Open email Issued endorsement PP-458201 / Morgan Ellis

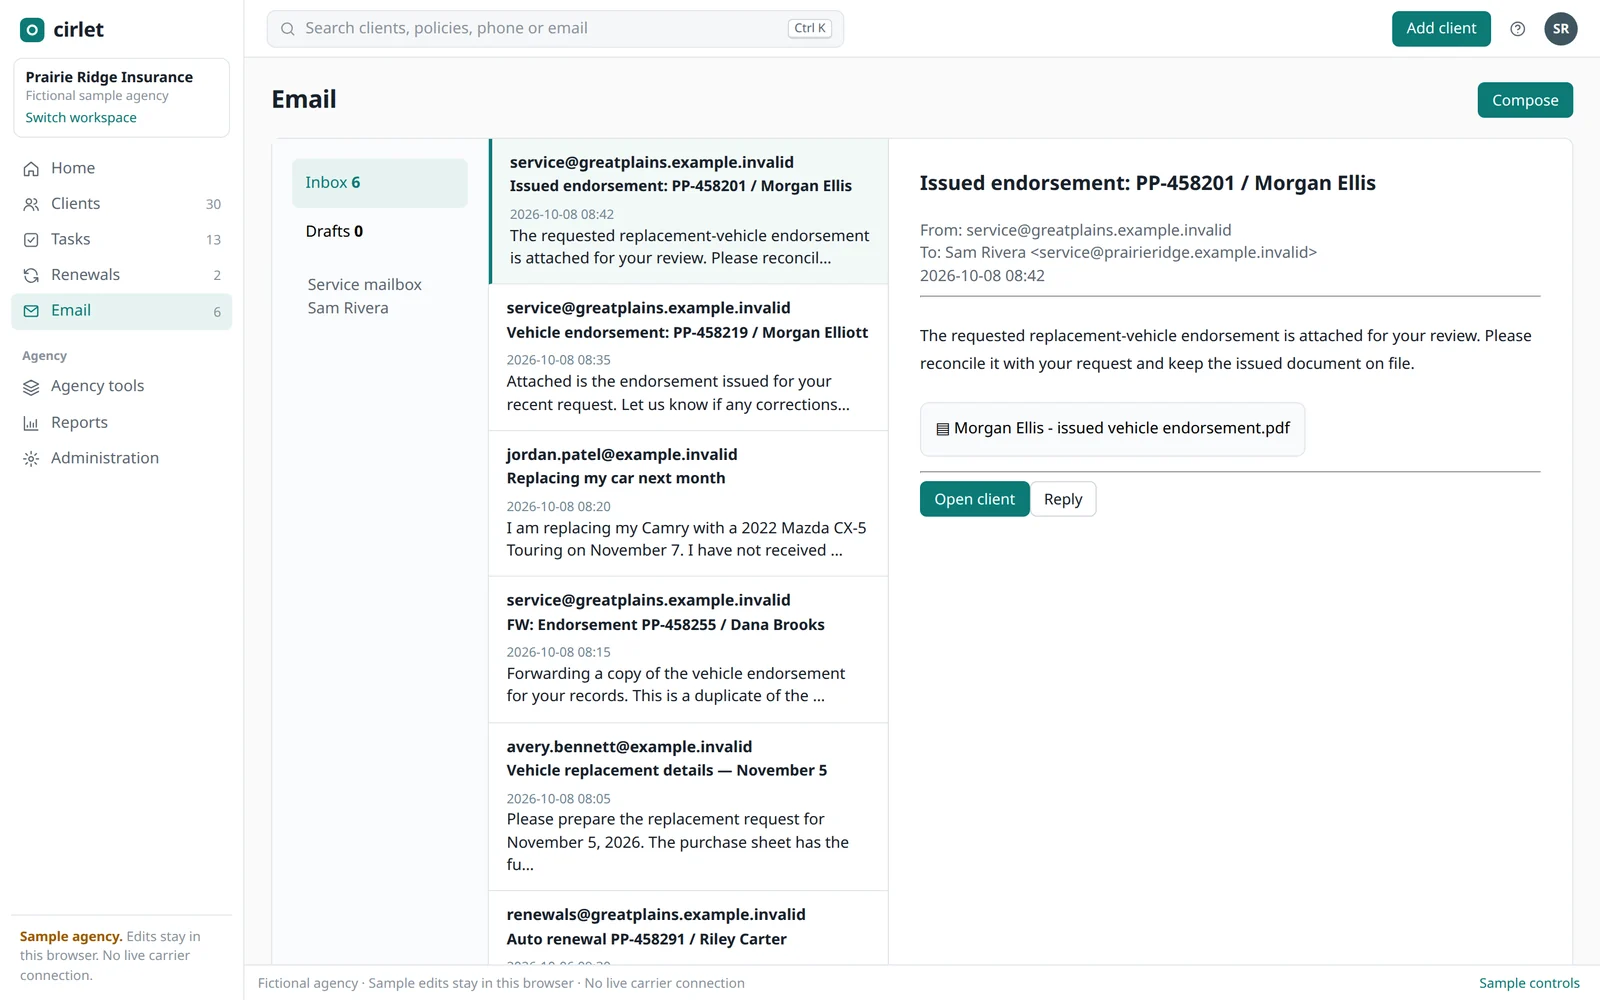[x=688, y=211]
